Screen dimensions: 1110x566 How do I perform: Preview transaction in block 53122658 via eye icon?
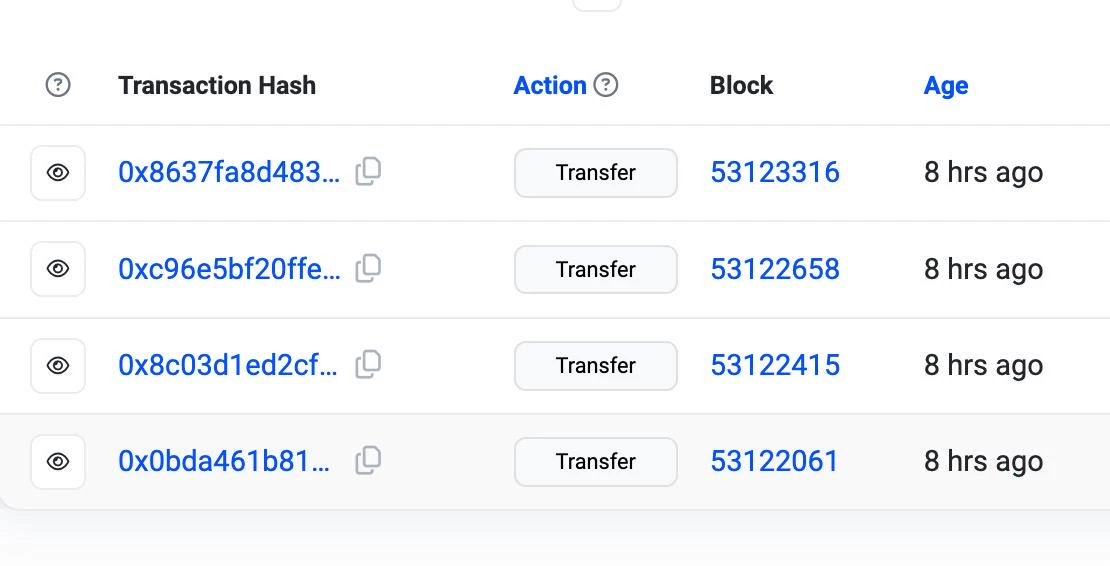58,269
